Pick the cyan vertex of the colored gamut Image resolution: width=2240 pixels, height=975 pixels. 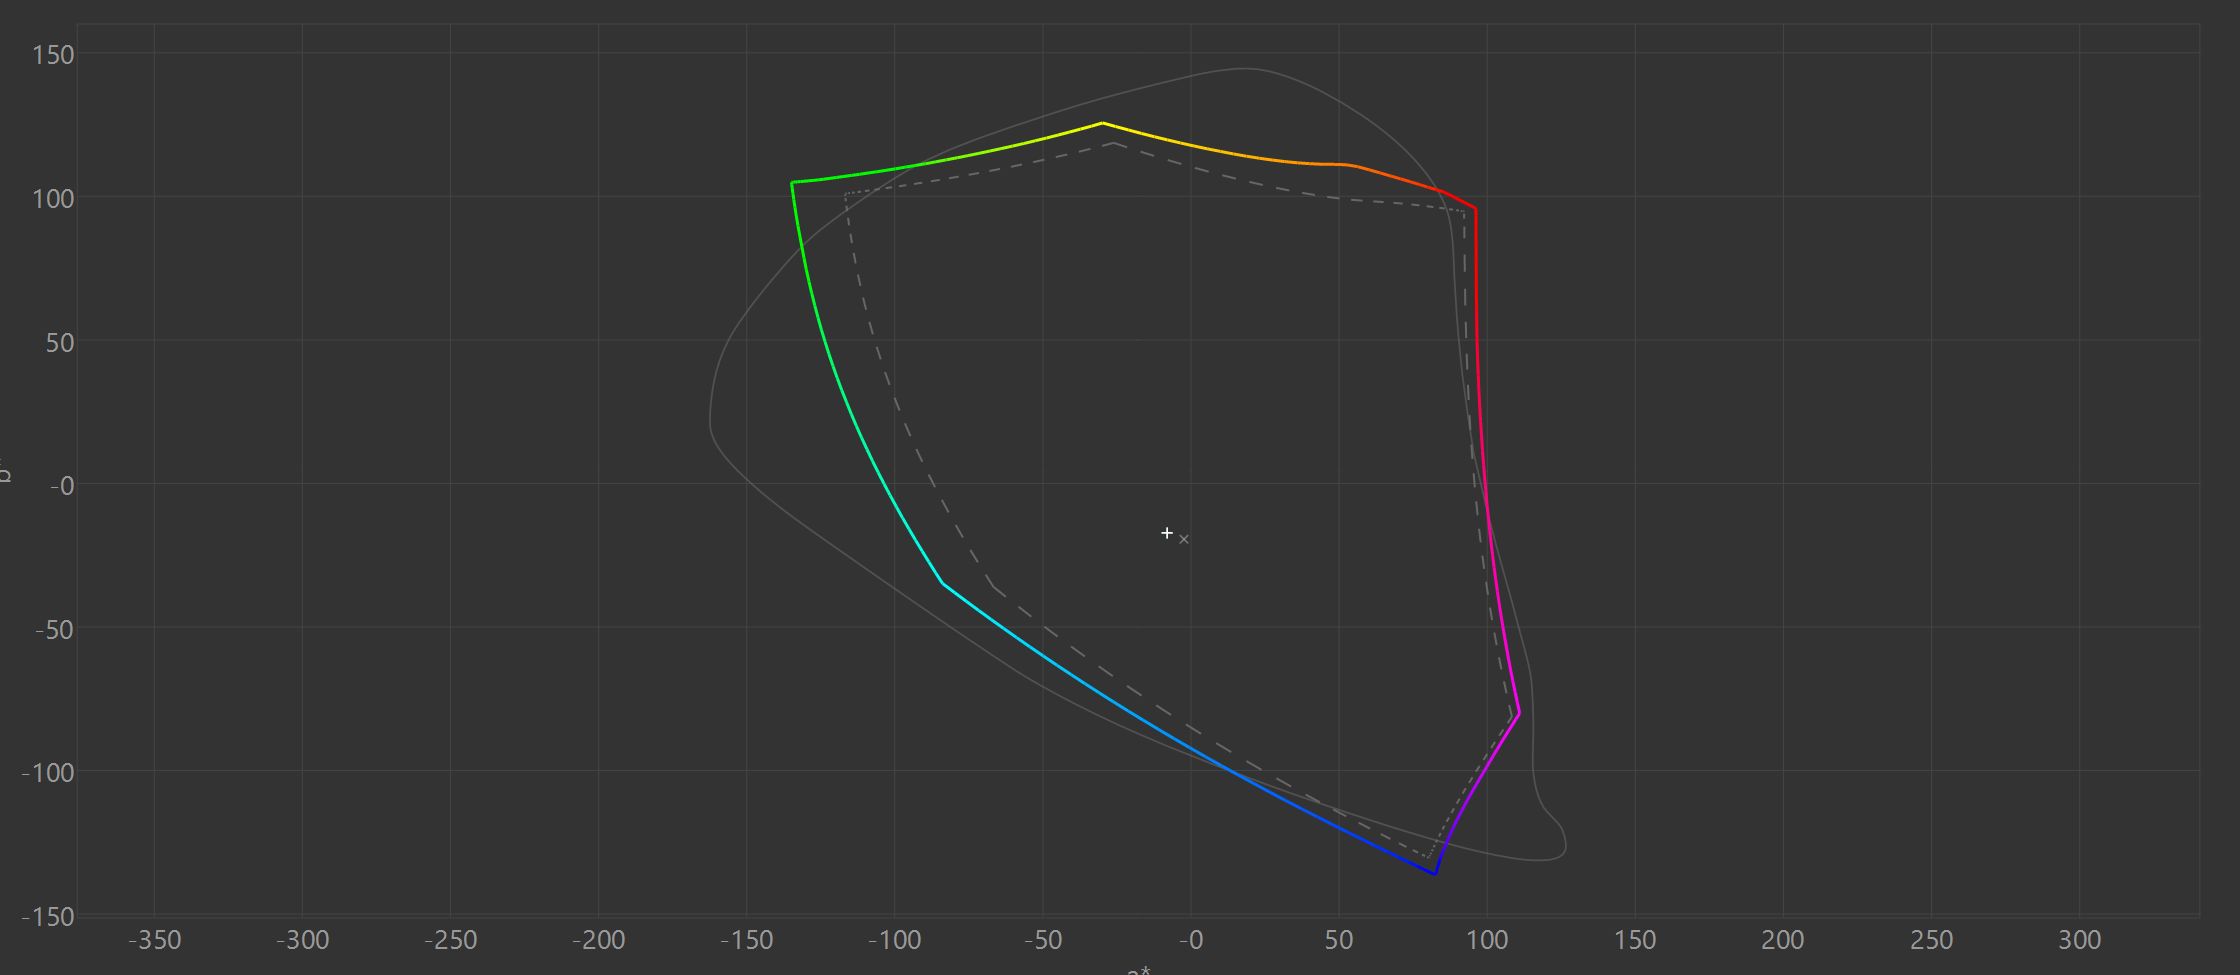click(942, 583)
